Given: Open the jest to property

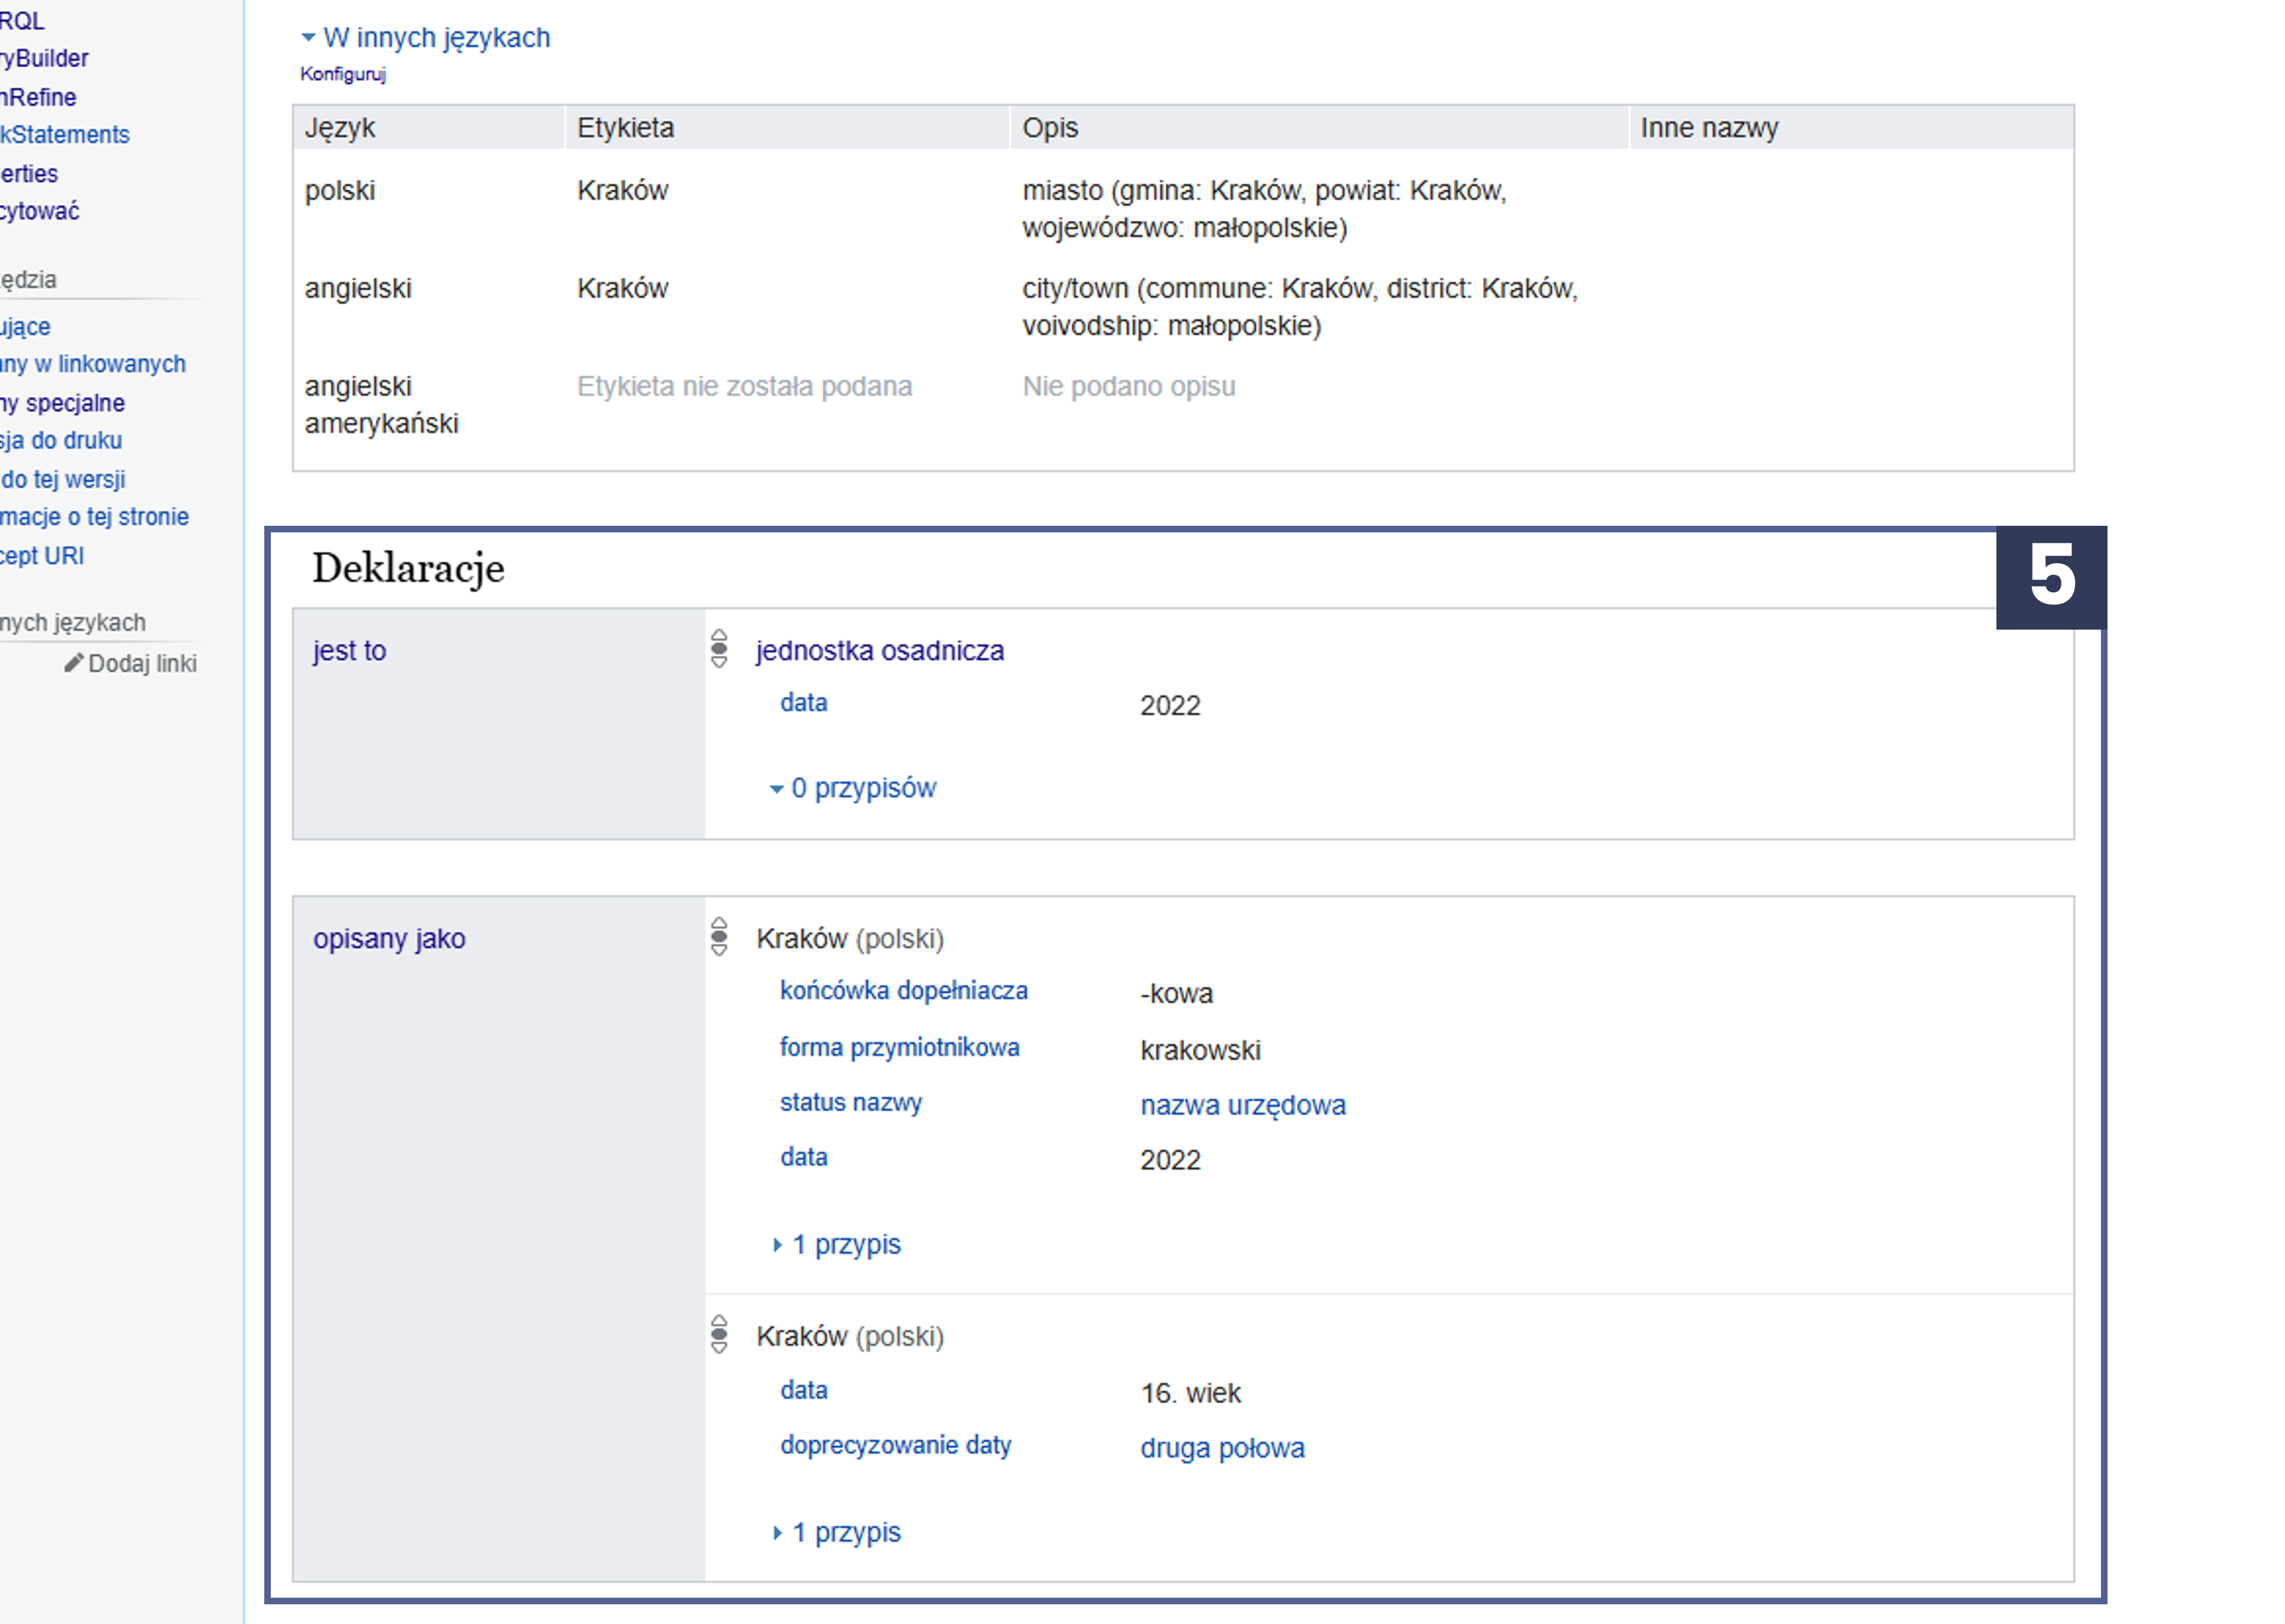Looking at the screenshot, I should pyautogui.click(x=349, y=651).
